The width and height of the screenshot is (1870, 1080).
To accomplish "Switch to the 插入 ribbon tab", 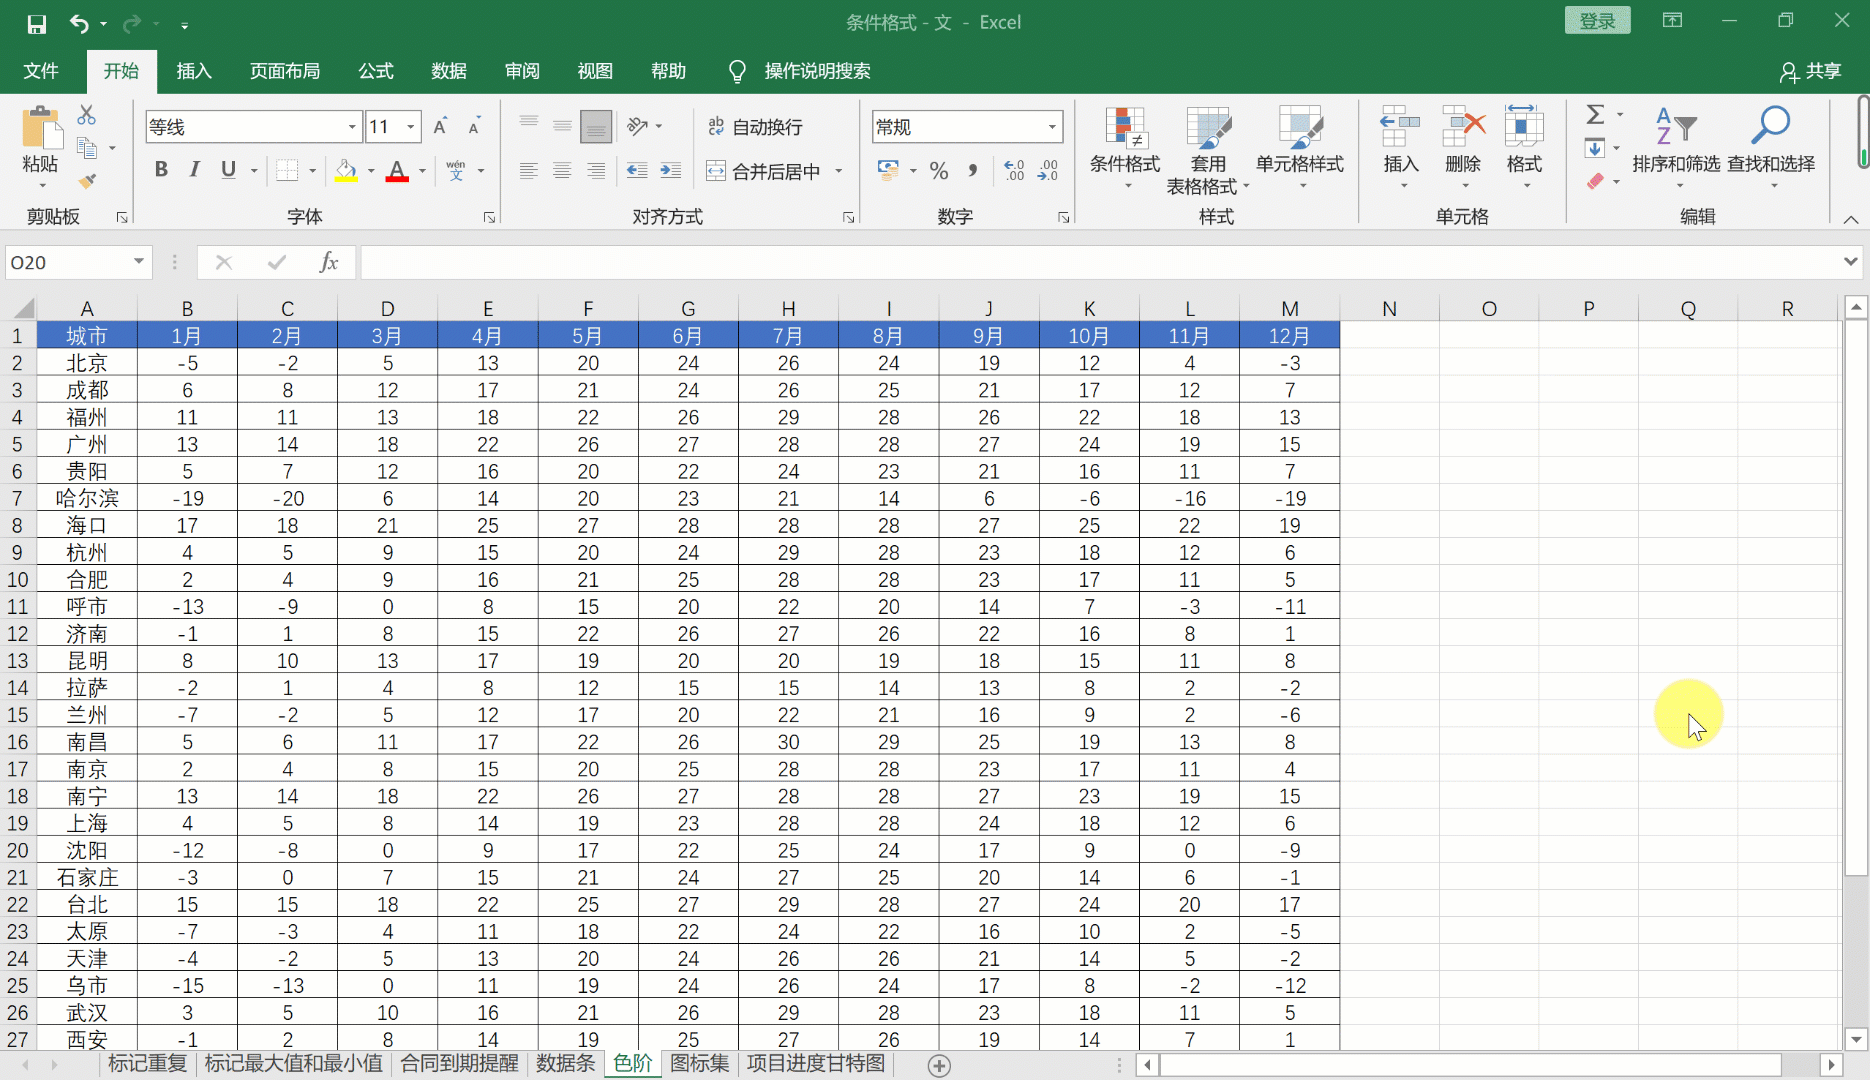I will (x=194, y=71).
